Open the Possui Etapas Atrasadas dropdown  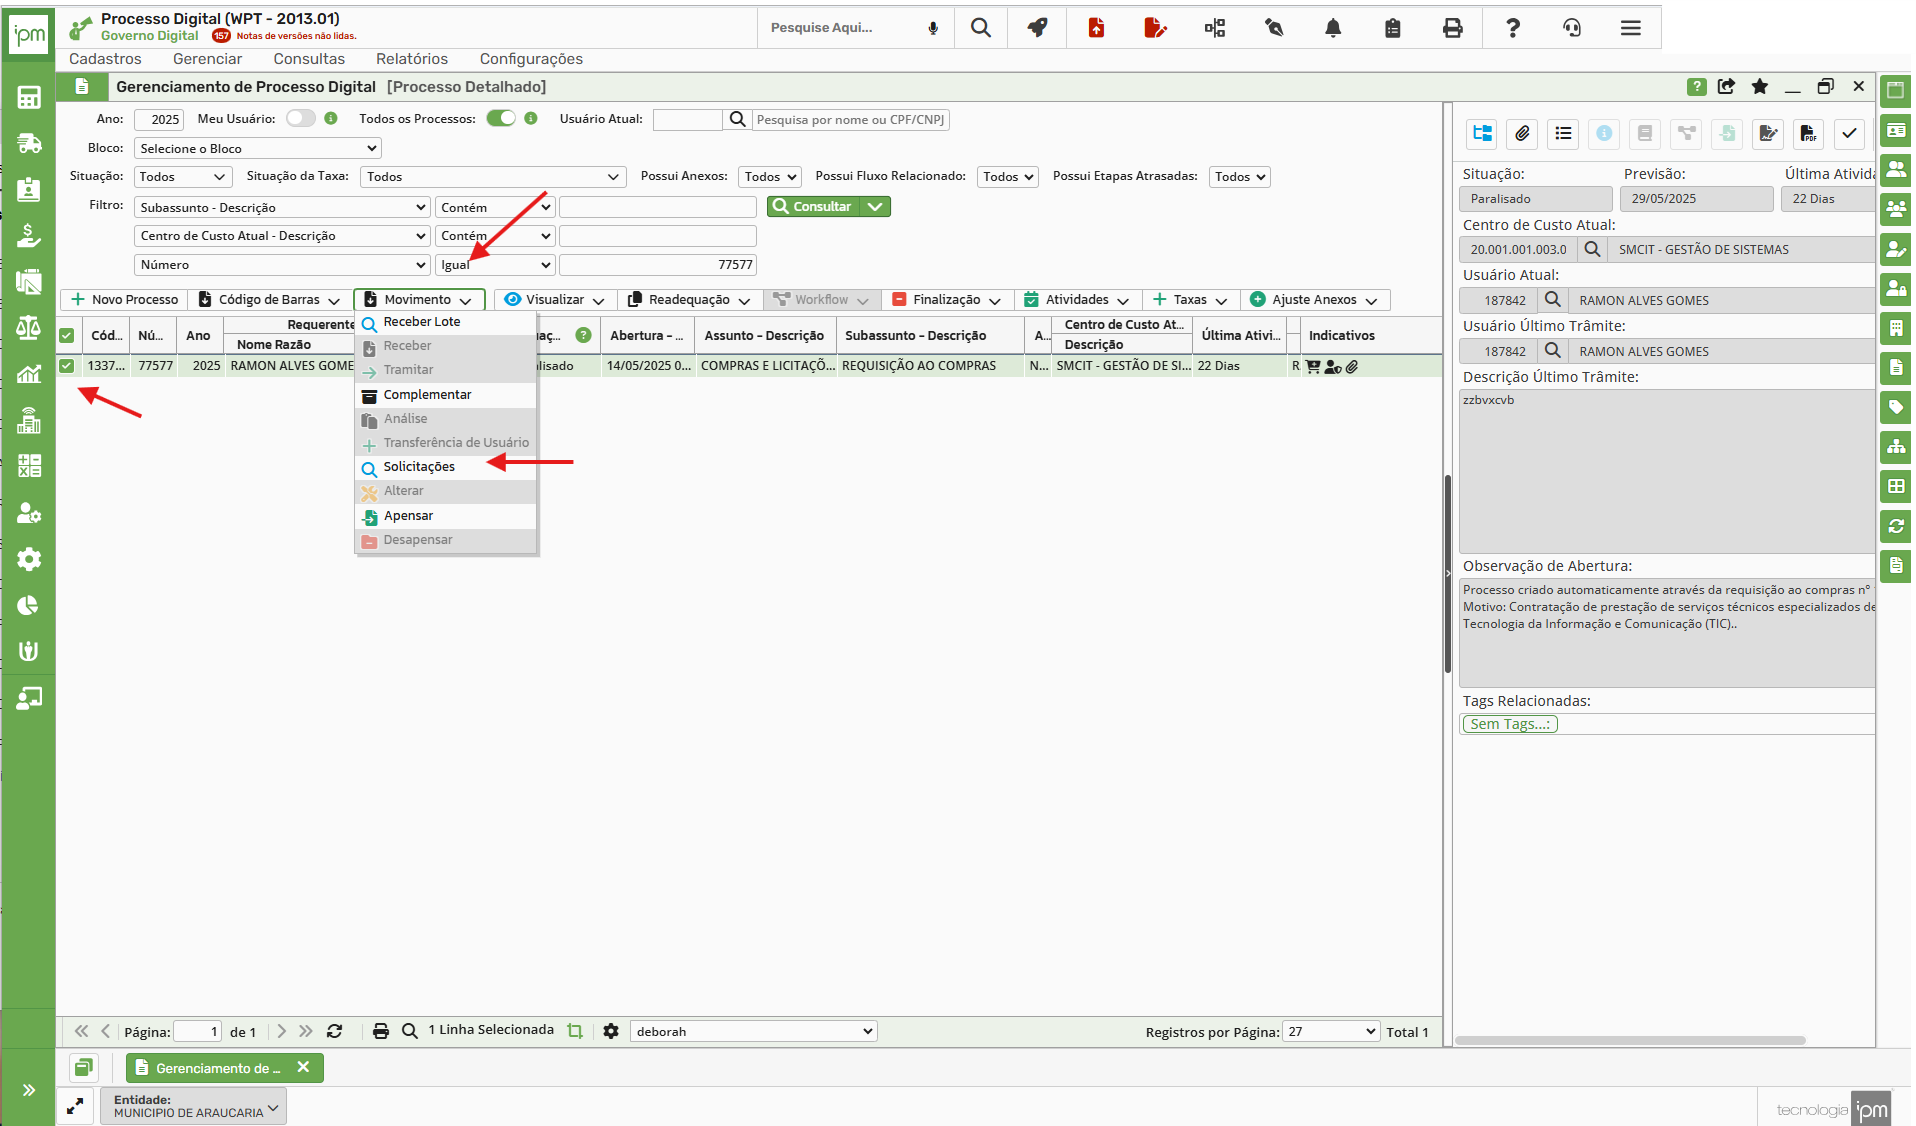point(1240,176)
